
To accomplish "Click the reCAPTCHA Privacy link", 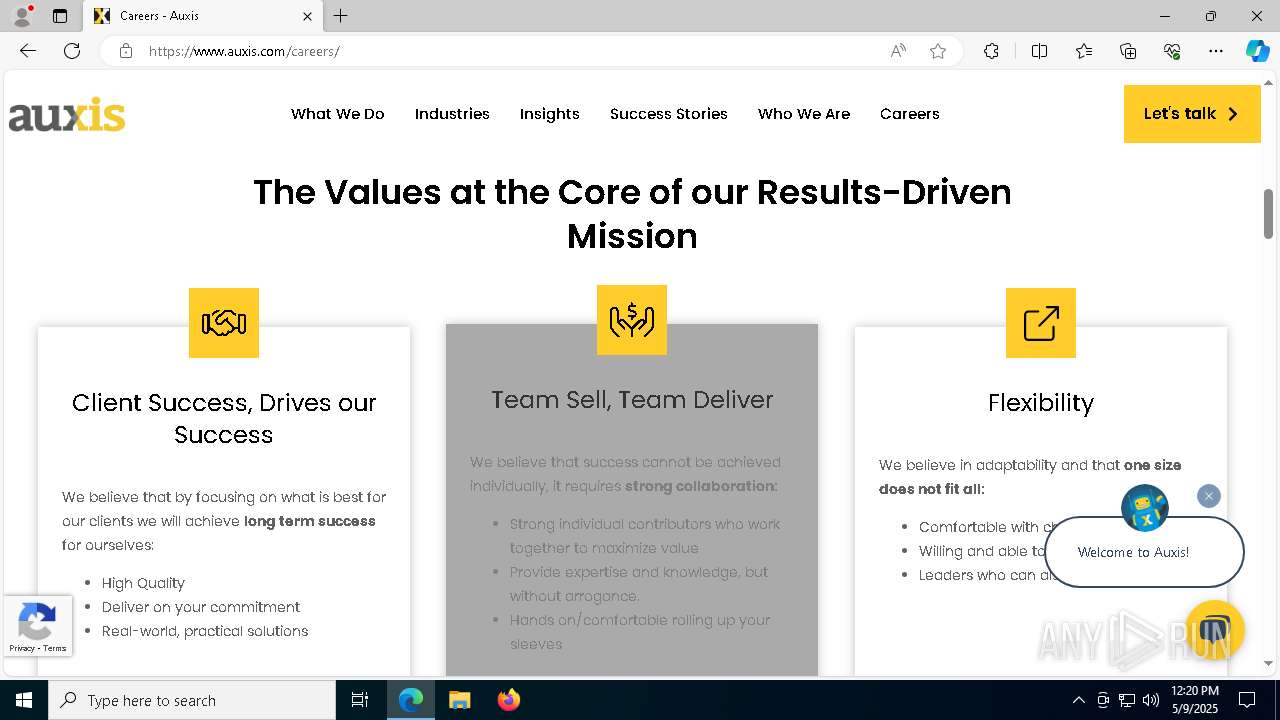I will pyautogui.click(x=22, y=648).
